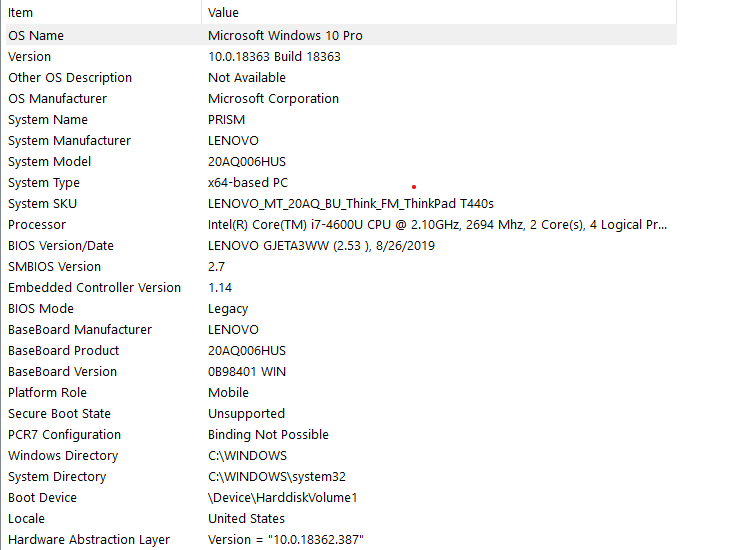Click the Mobile value

click(229, 392)
